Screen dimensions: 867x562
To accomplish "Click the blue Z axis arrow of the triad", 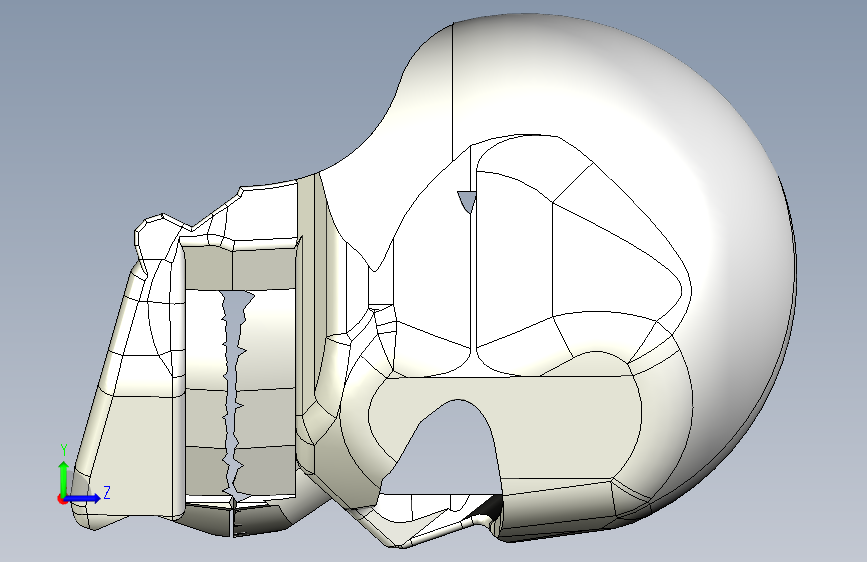I will pyautogui.click(x=84, y=498).
